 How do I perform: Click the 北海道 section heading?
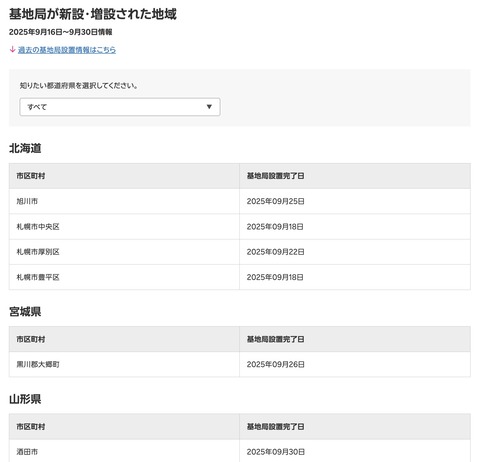pyautogui.click(x=25, y=148)
